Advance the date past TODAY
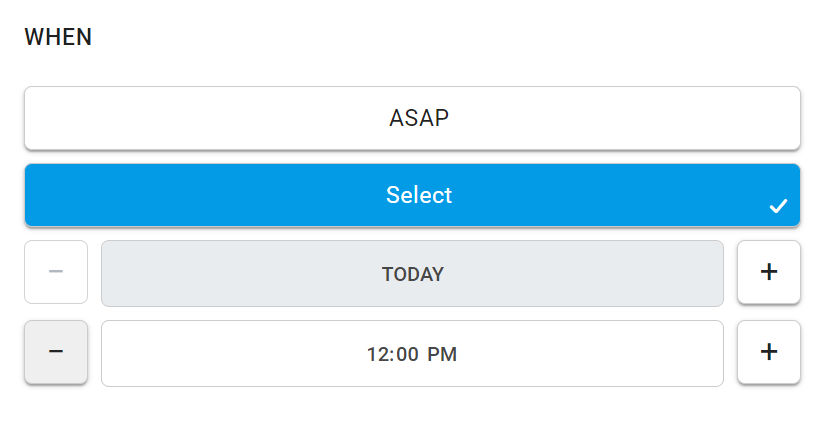Image resolution: width=822 pixels, height=422 pixels. [x=769, y=272]
